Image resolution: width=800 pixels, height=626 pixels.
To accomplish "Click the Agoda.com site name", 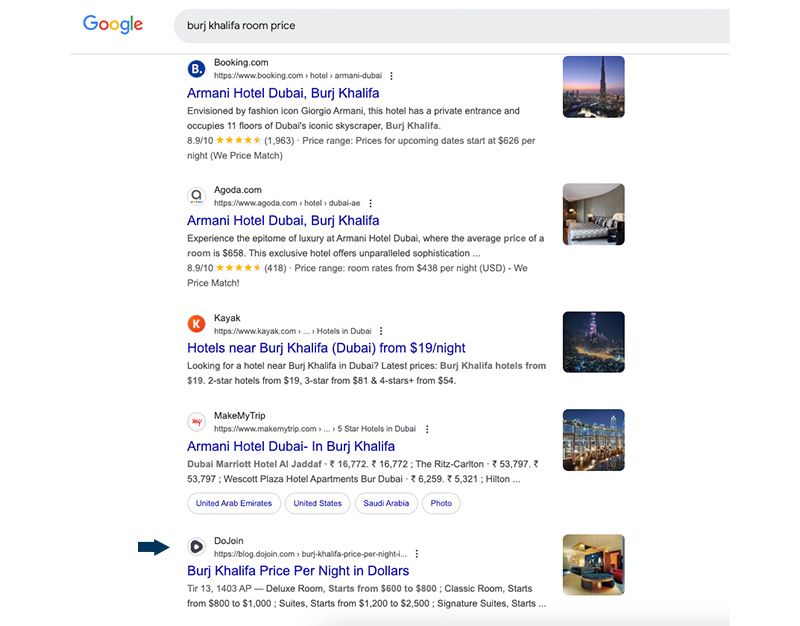I will (x=238, y=190).
